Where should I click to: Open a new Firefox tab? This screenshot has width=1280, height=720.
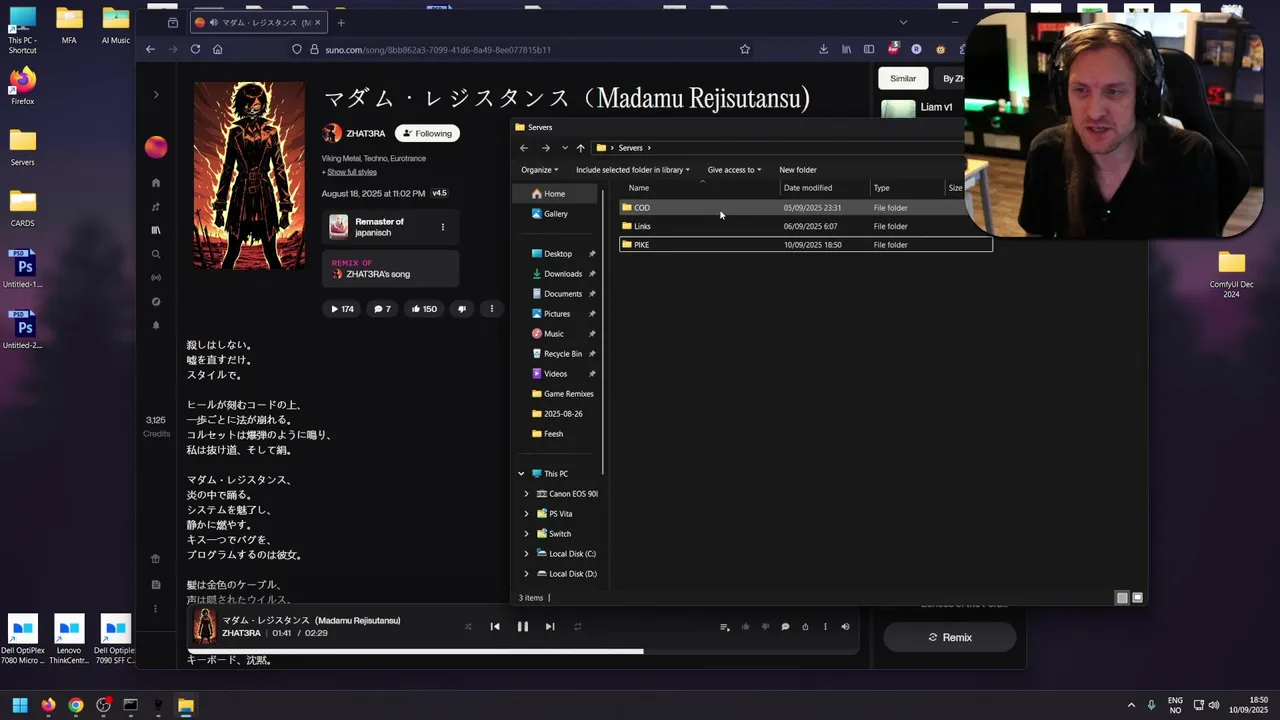pos(341,22)
